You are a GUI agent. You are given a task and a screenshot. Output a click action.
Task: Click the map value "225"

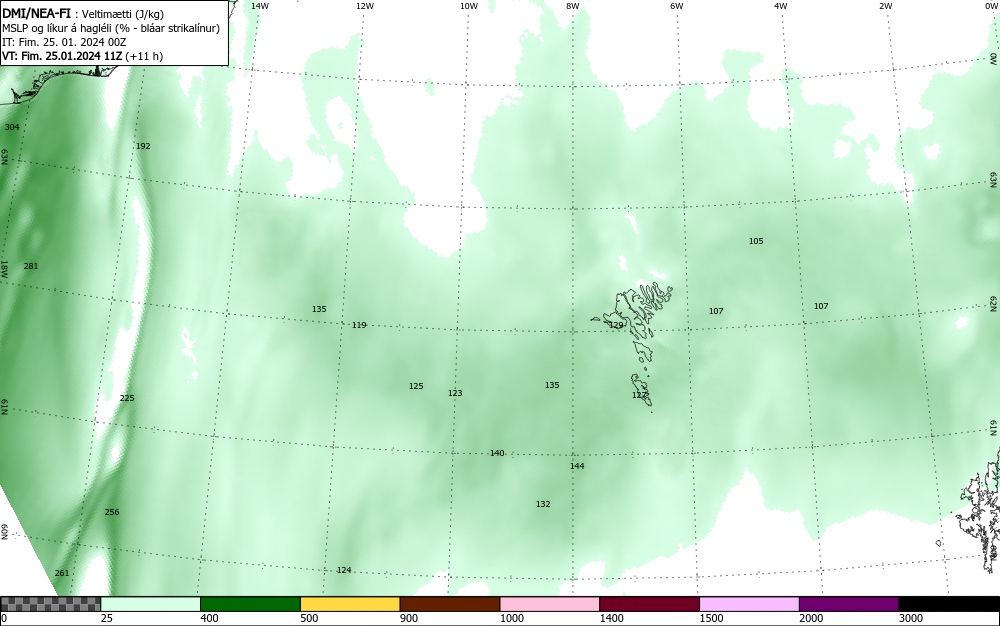tap(127, 398)
